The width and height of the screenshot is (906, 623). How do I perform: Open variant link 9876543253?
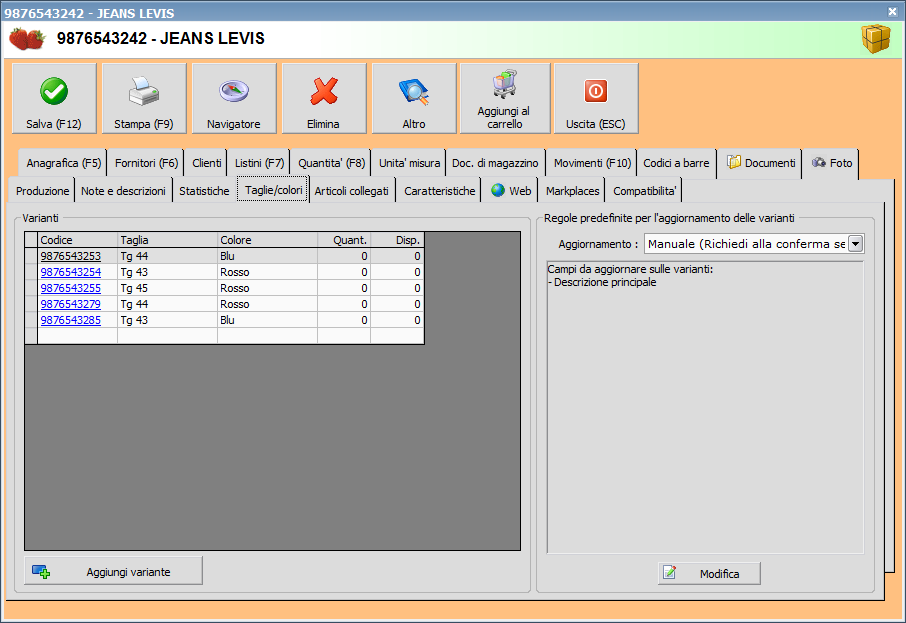point(70,256)
